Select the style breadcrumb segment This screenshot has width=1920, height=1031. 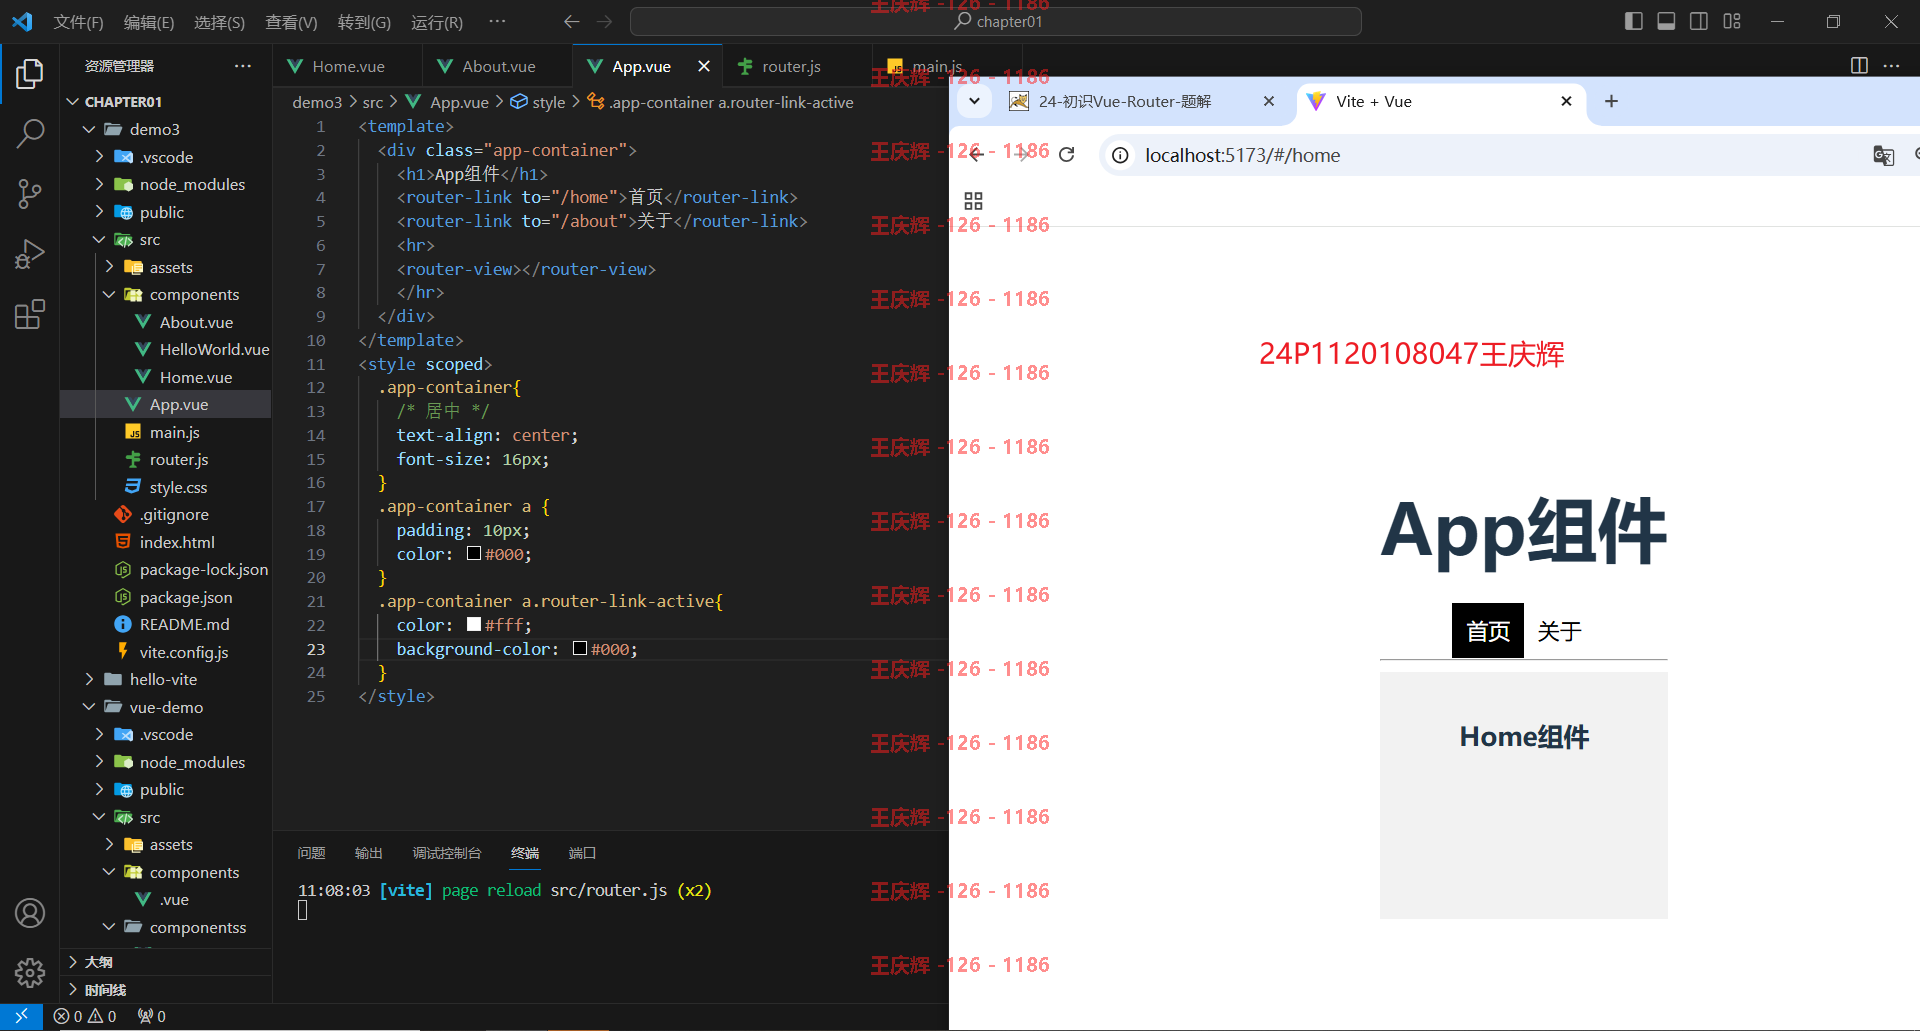(548, 102)
